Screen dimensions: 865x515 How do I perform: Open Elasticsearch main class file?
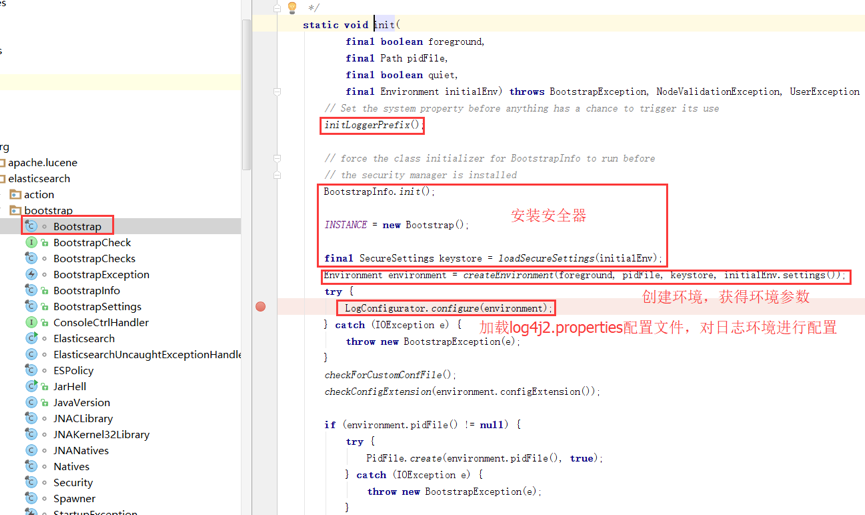coord(84,339)
